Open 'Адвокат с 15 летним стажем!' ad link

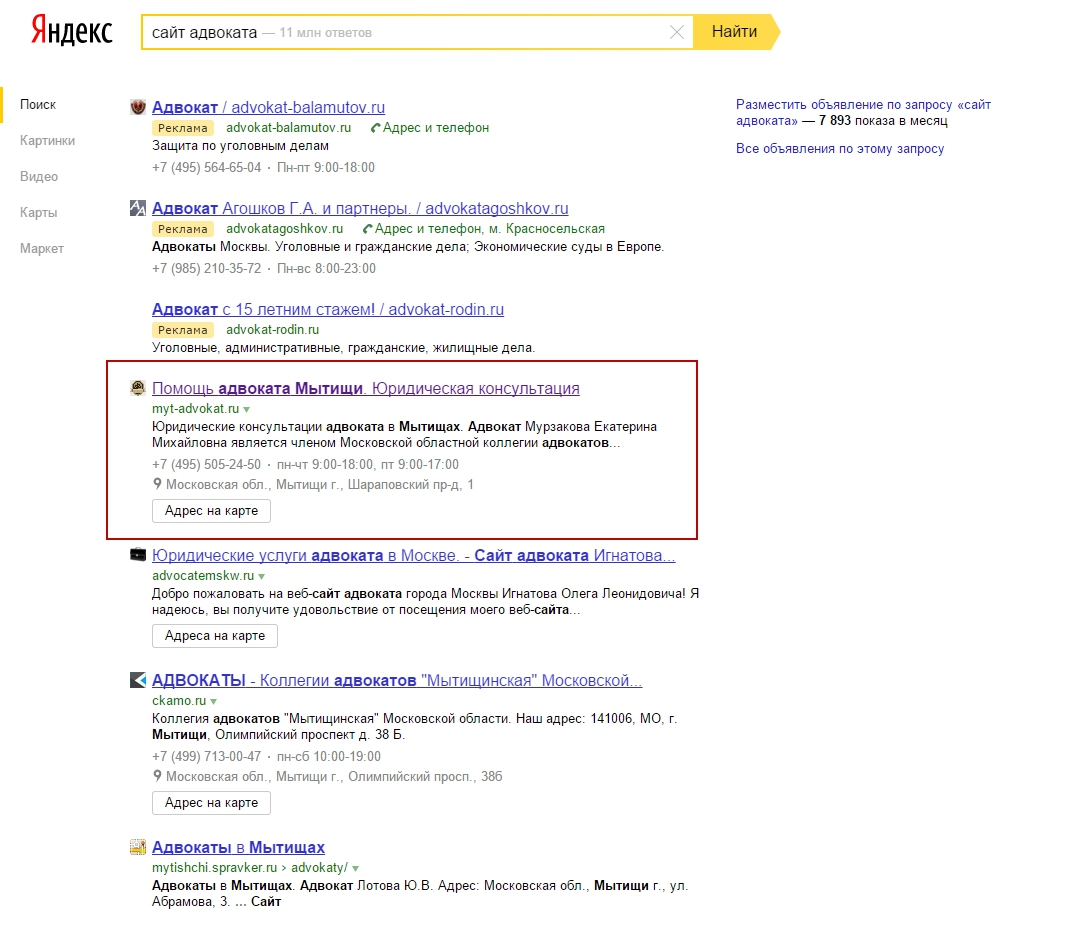(327, 310)
